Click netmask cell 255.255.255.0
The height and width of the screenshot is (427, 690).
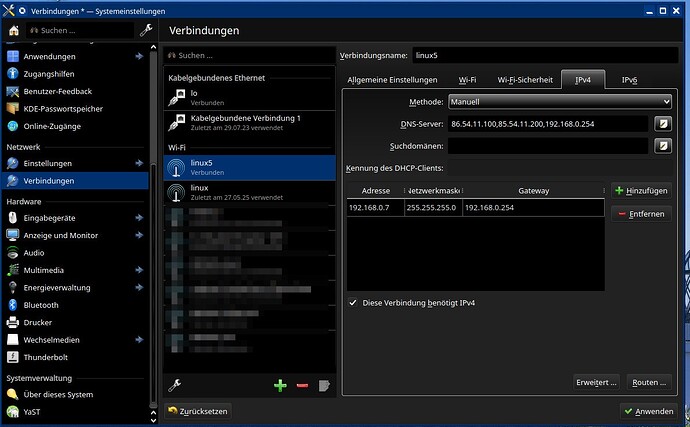click(433, 208)
